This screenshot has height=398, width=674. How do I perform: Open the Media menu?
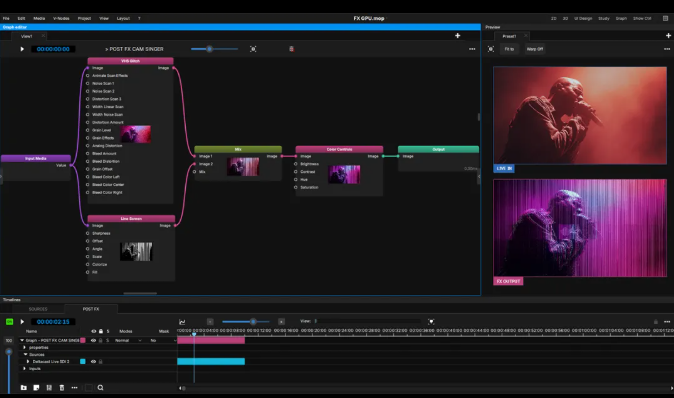point(39,18)
